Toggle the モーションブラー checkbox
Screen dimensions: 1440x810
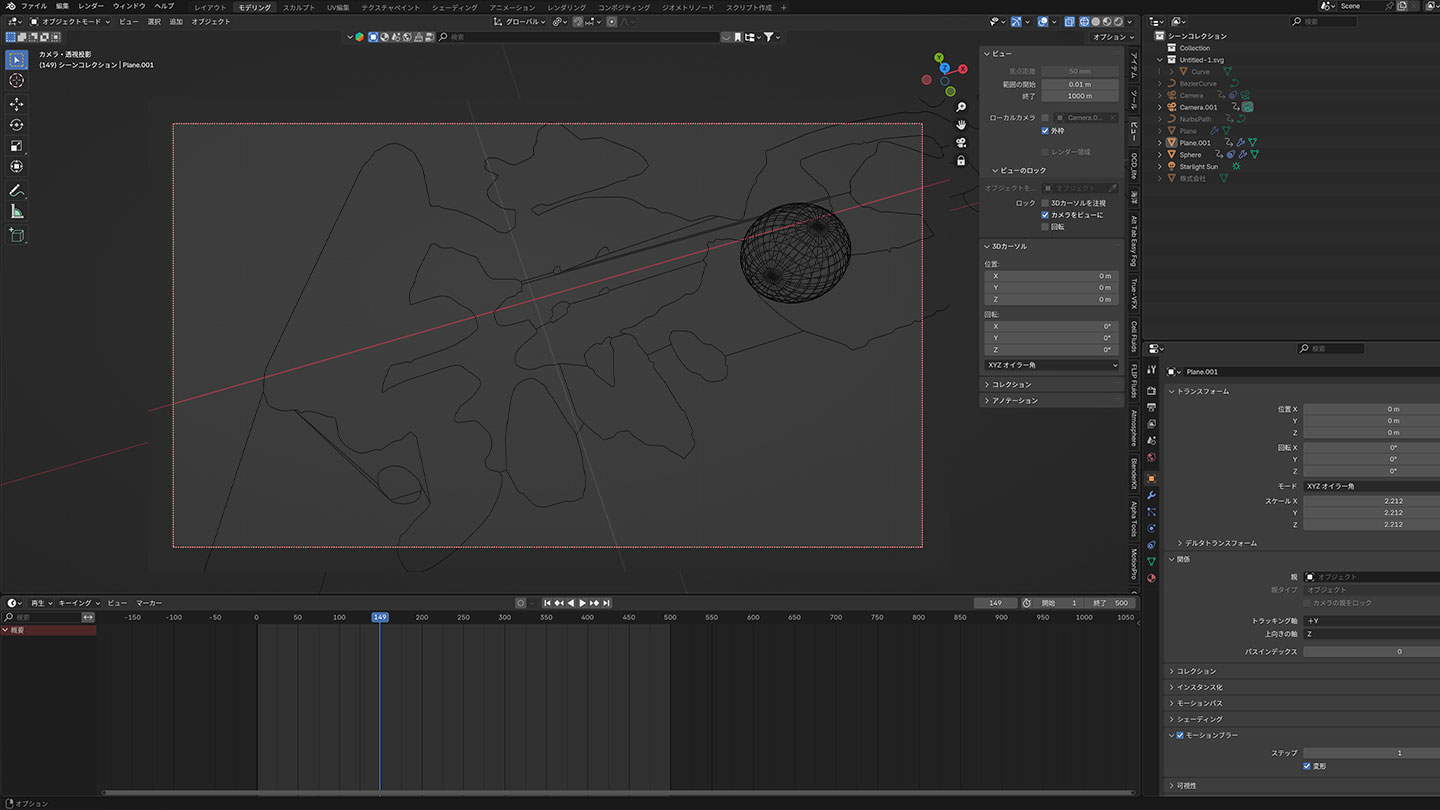(1180, 735)
